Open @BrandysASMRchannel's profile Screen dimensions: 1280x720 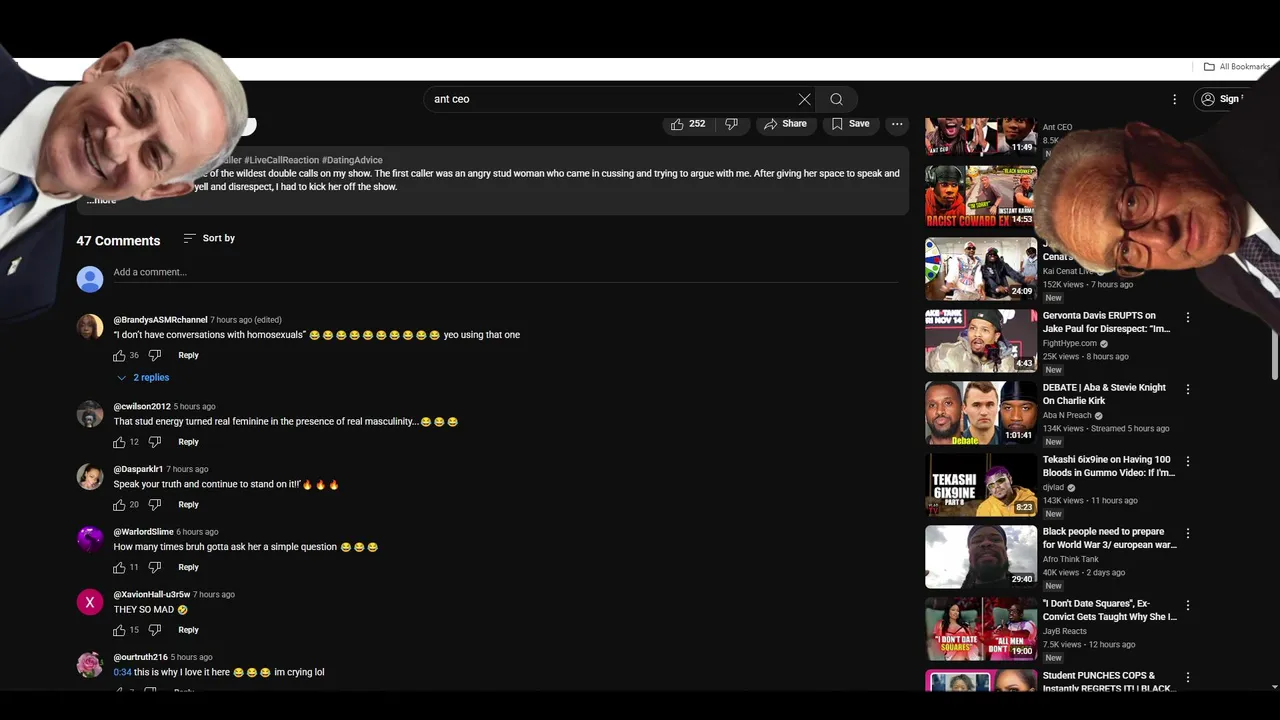pyautogui.click(x=160, y=320)
